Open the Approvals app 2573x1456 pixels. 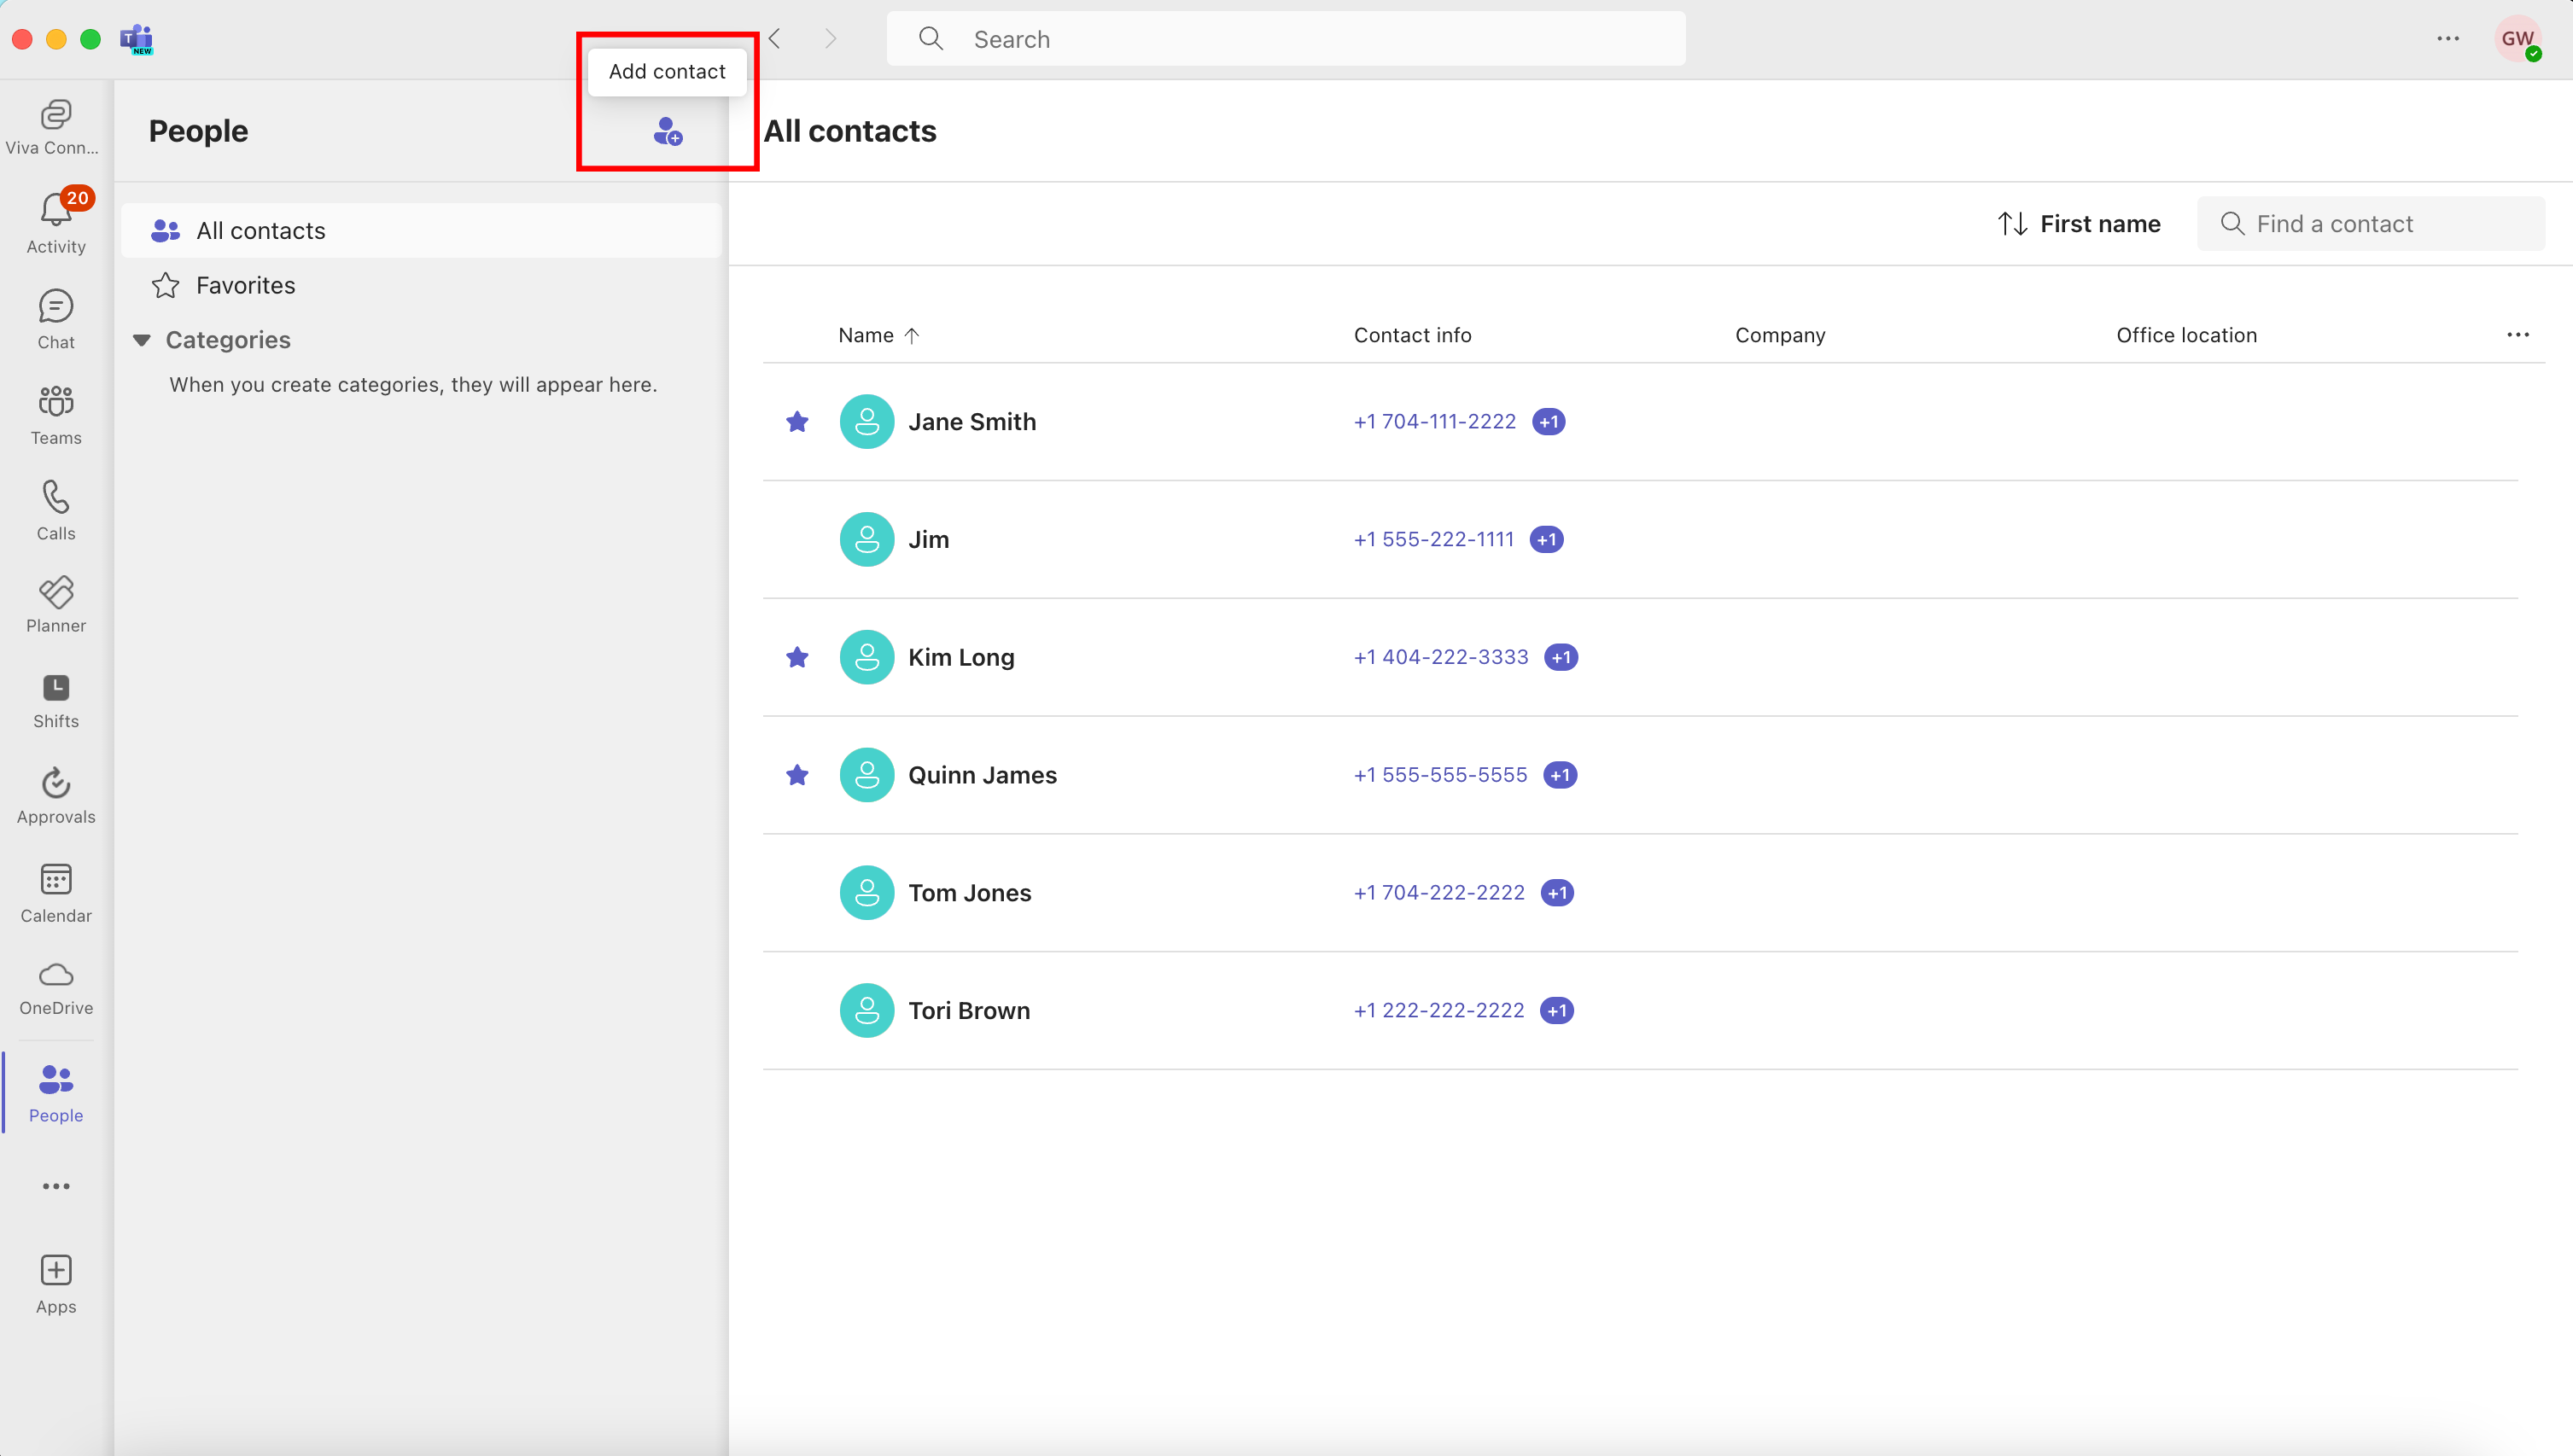56,797
